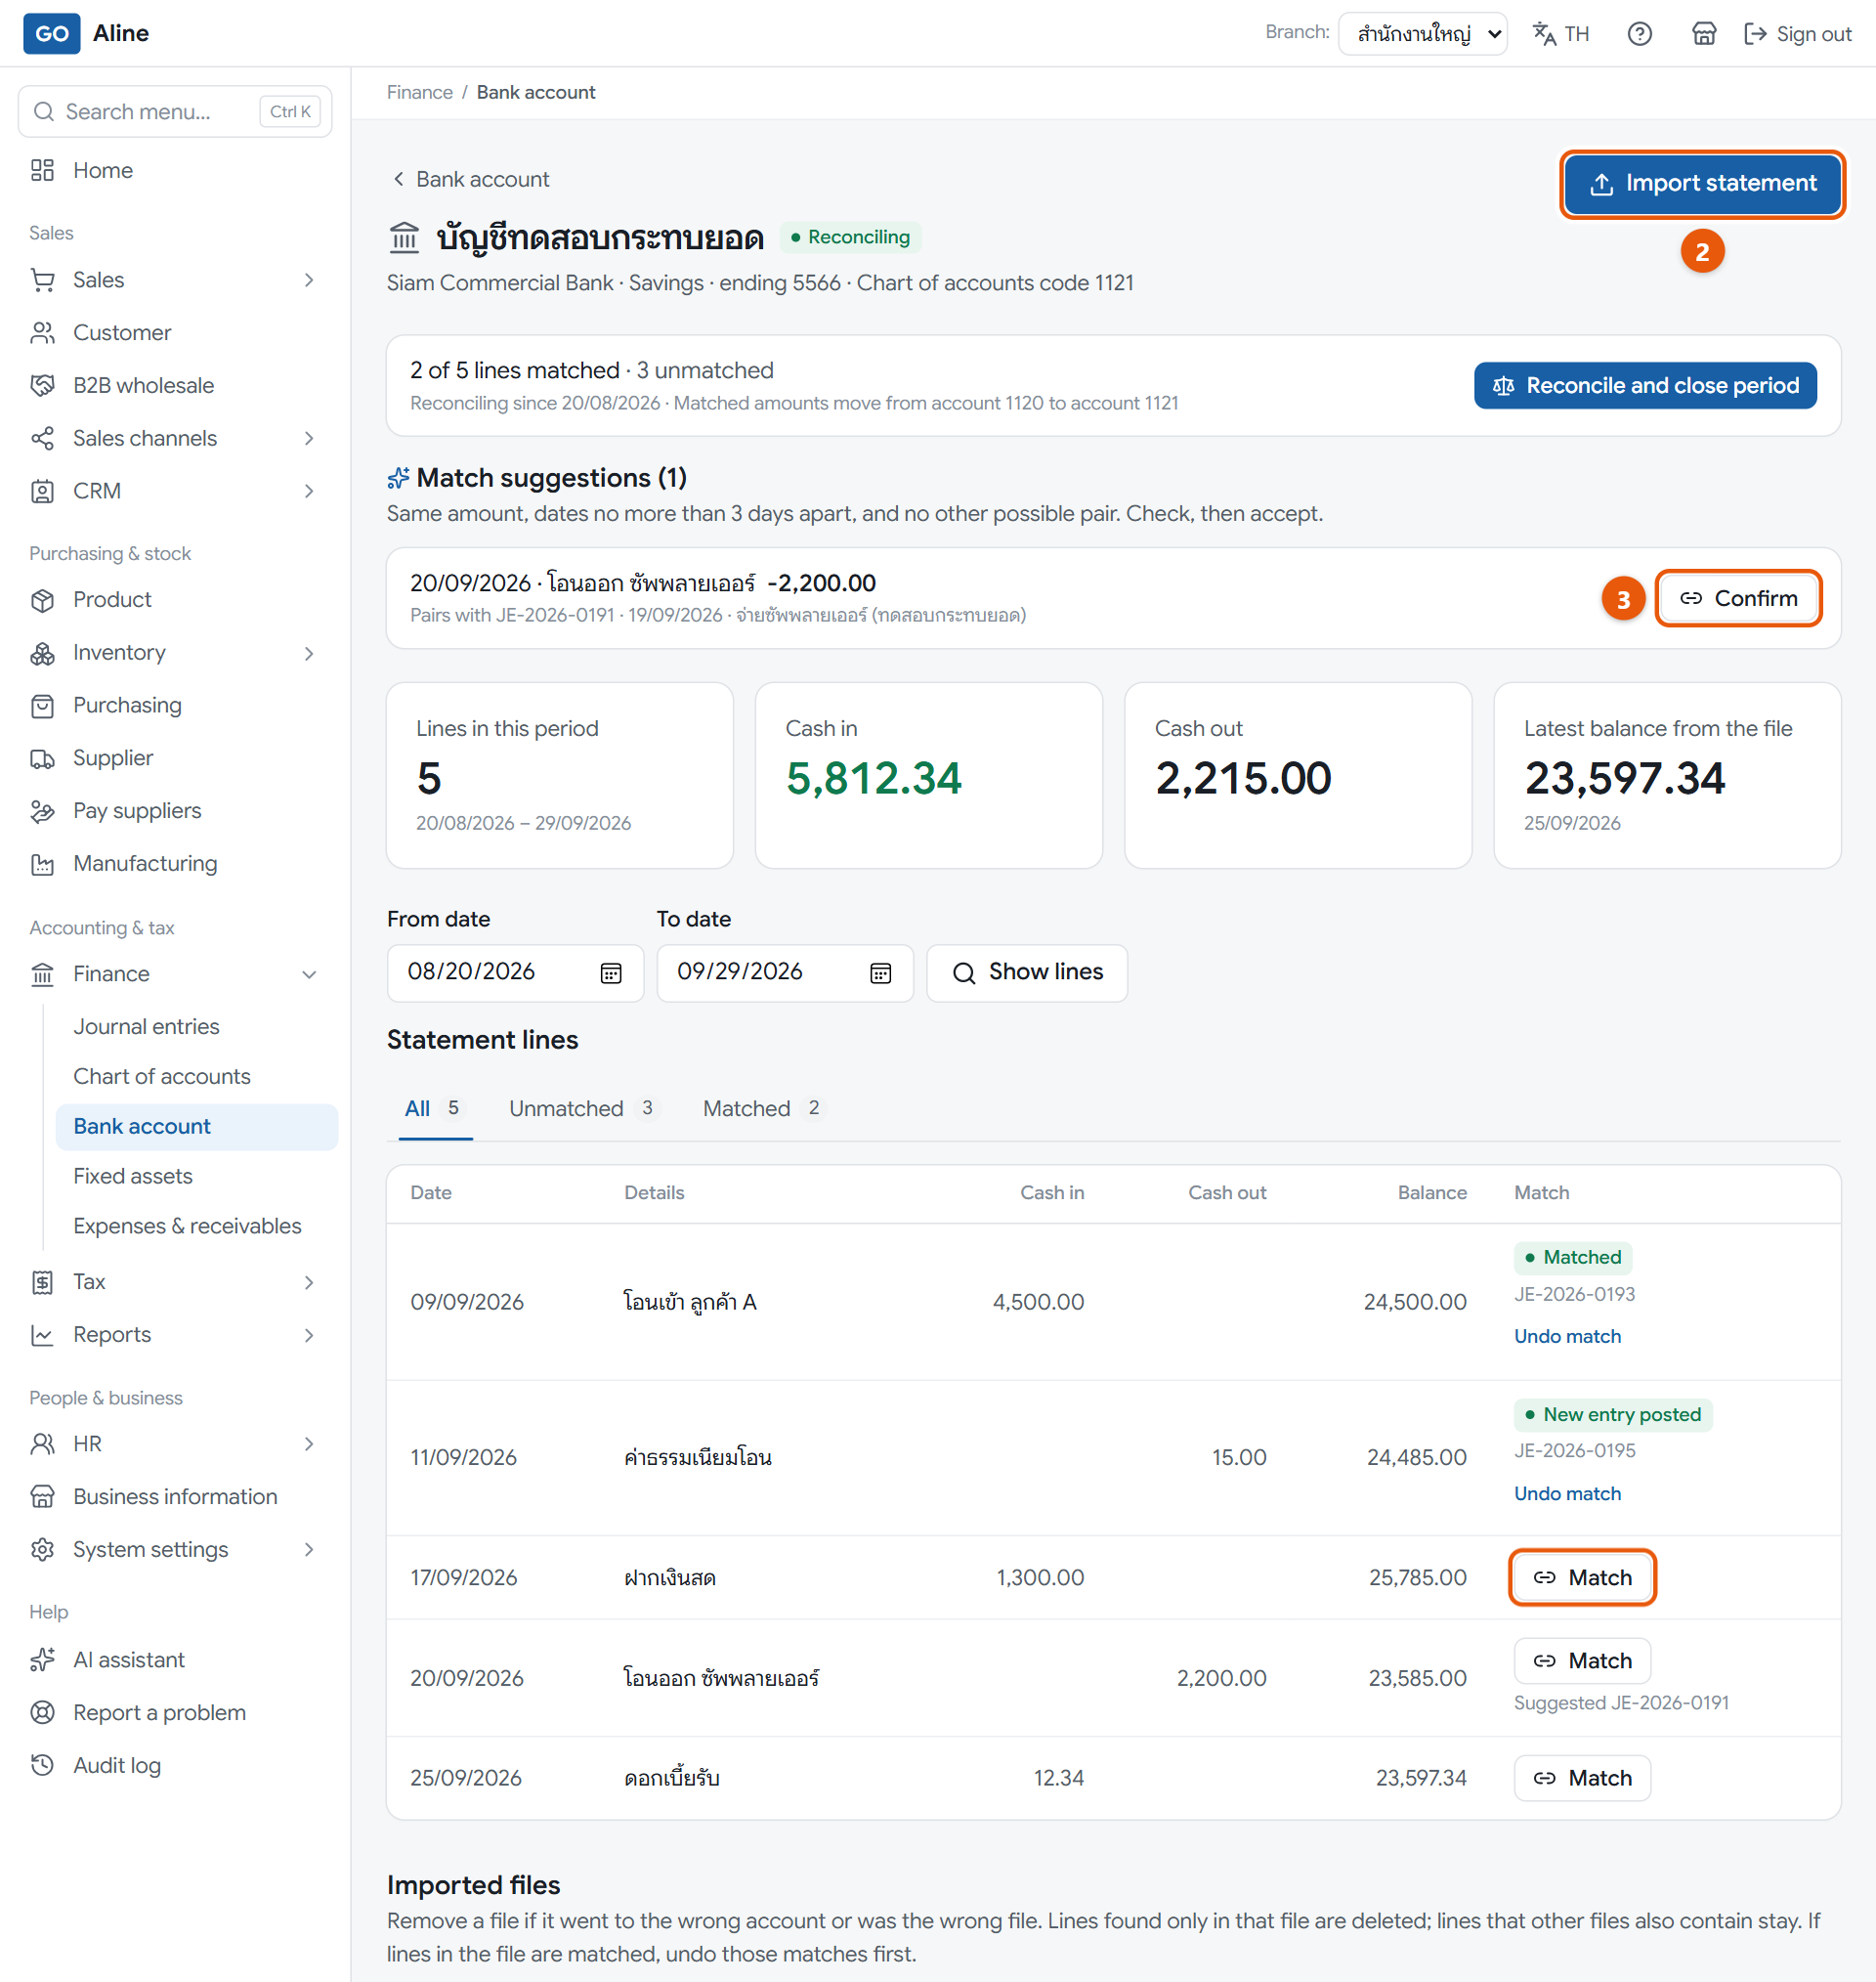Screen dimensions: 1876x1982
Task: Open Business information
Action: pos(175,1497)
